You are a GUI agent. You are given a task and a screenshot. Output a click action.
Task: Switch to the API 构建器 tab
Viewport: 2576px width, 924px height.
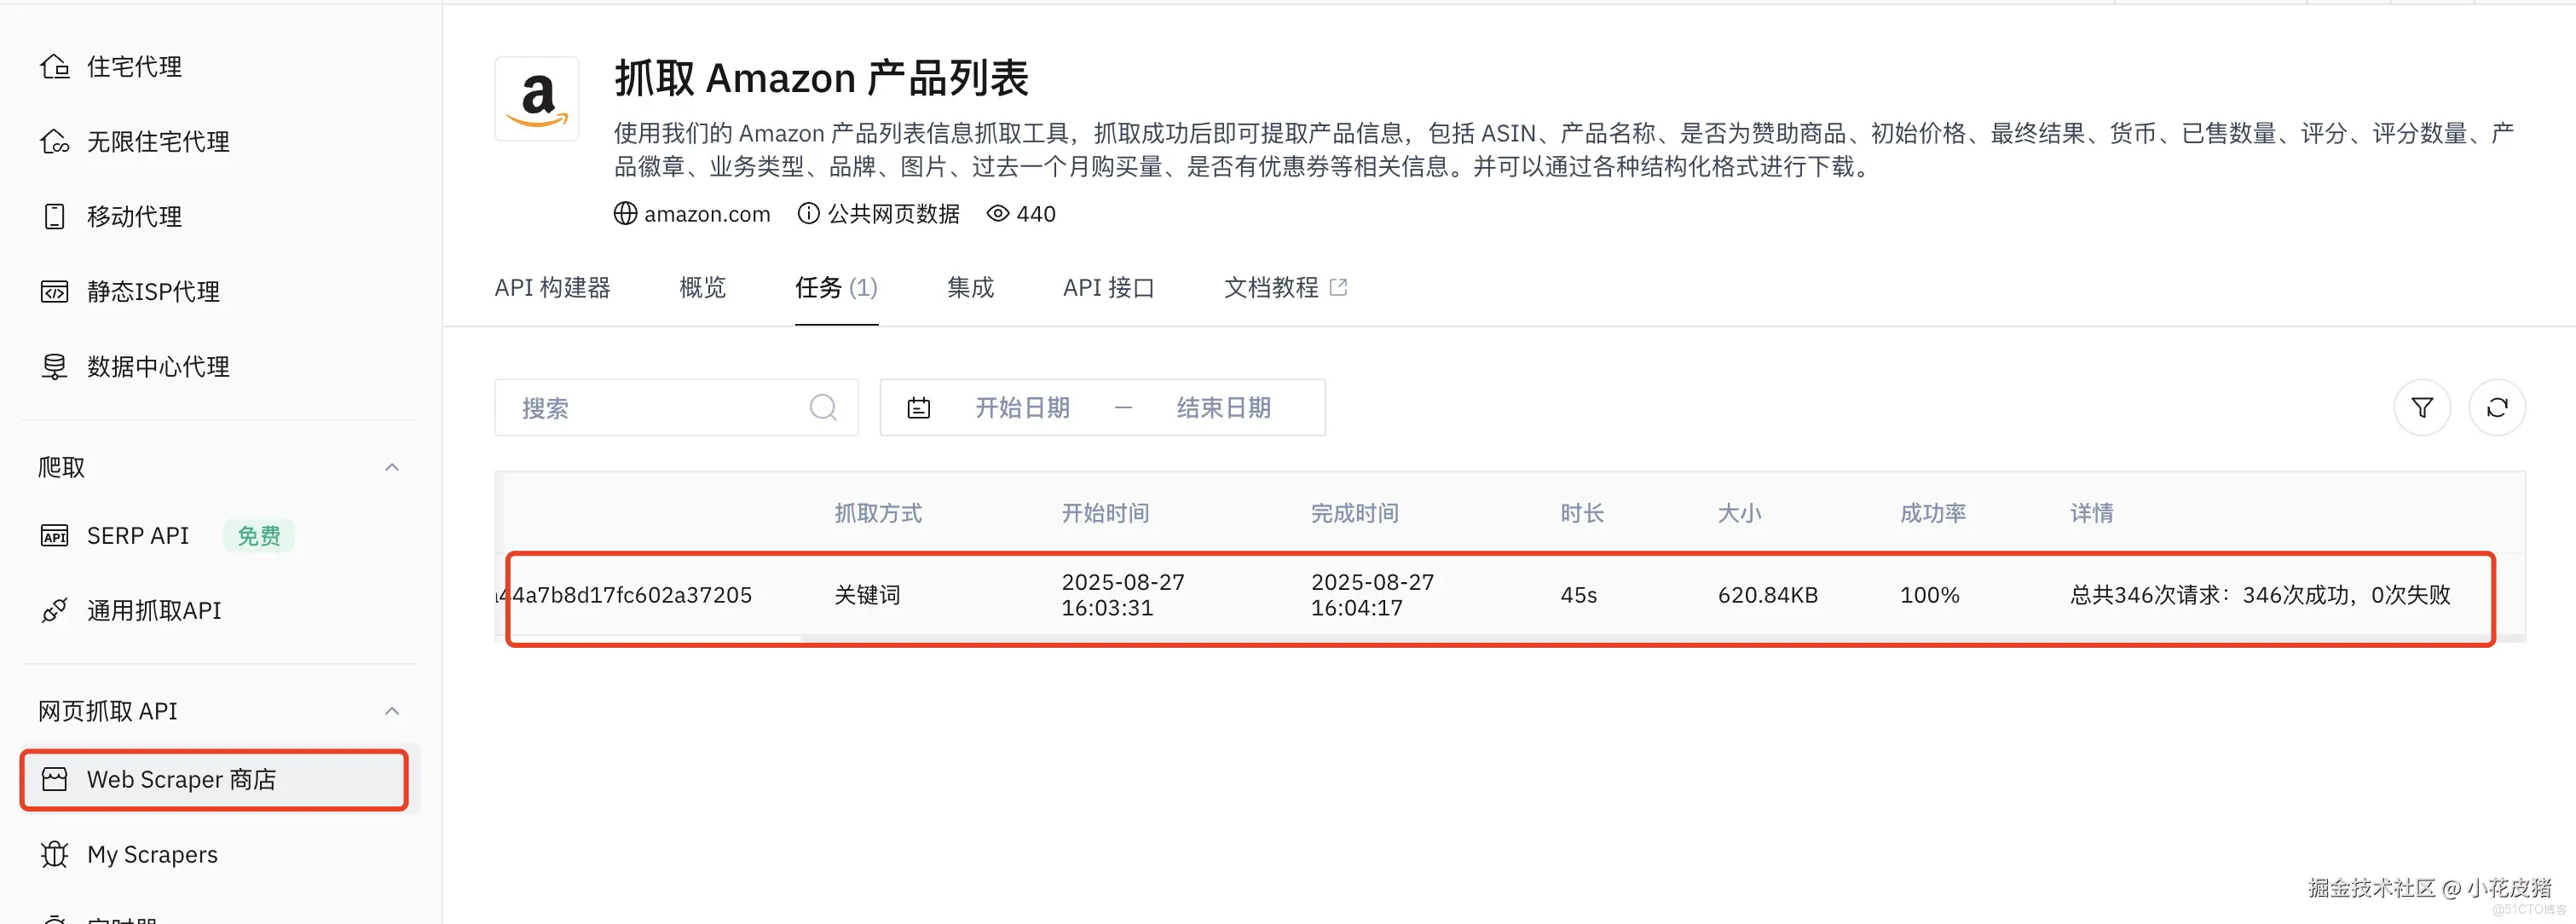click(x=552, y=288)
